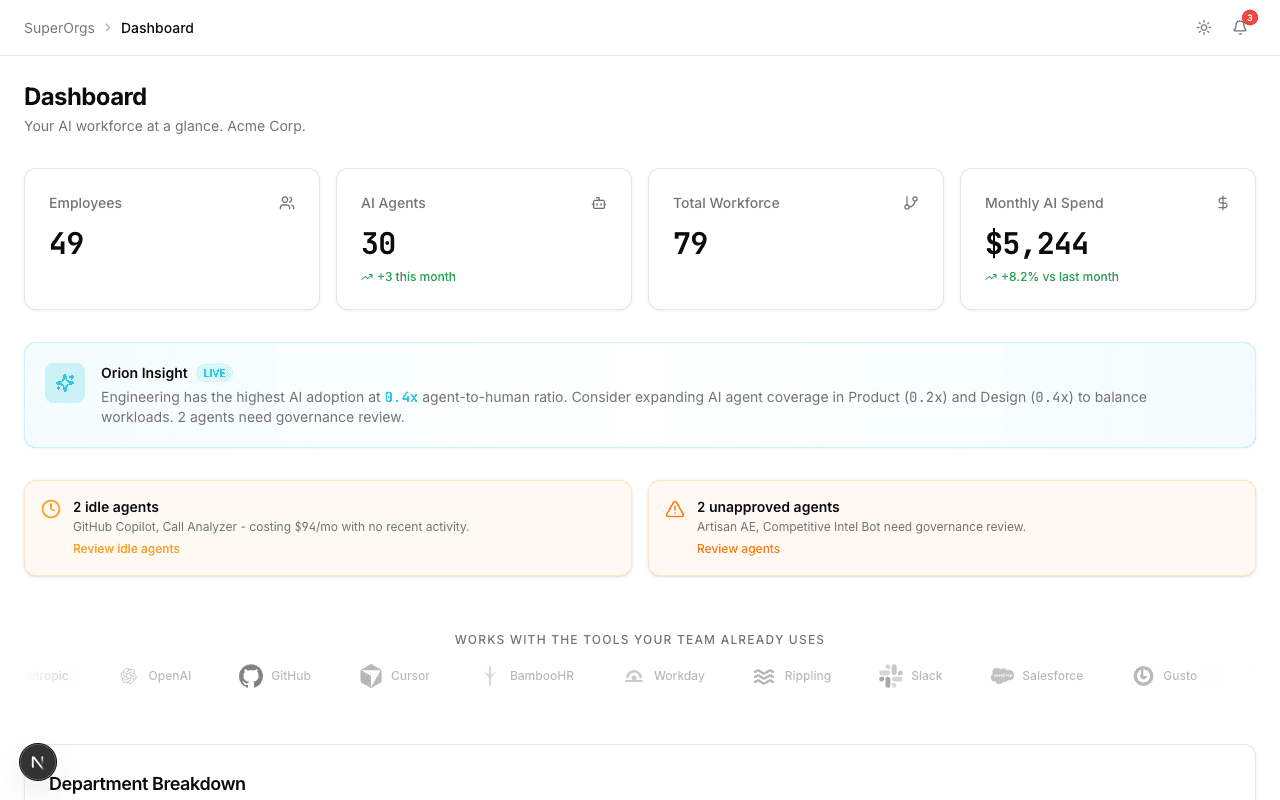Click the Cursor integration logo
Screen dimensions: 1280x800
point(371,675)
